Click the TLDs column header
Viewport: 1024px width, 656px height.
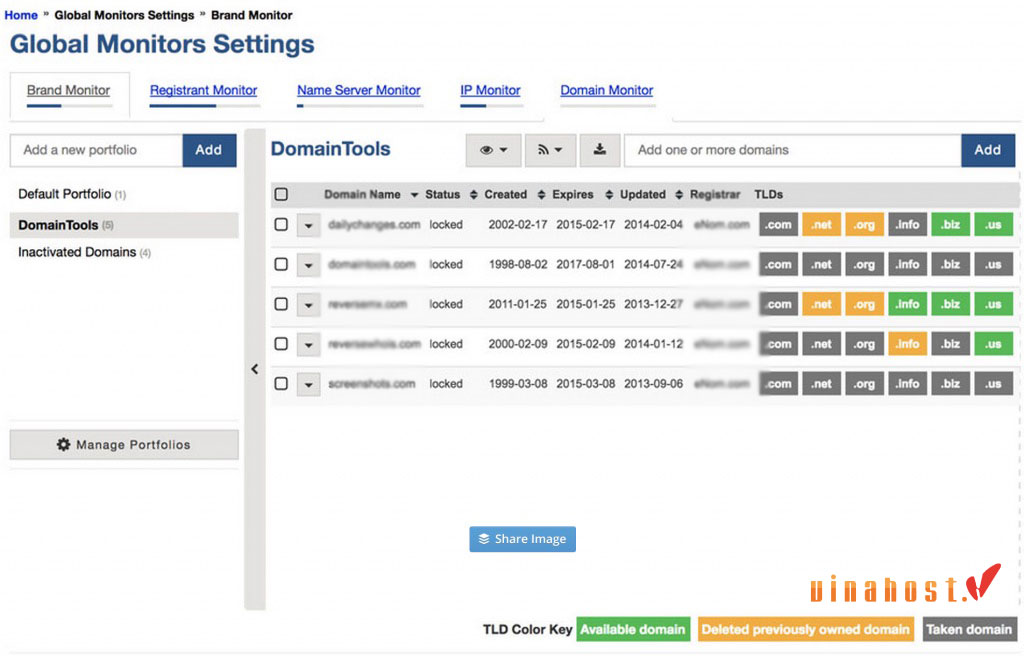(x=769, y=195)
